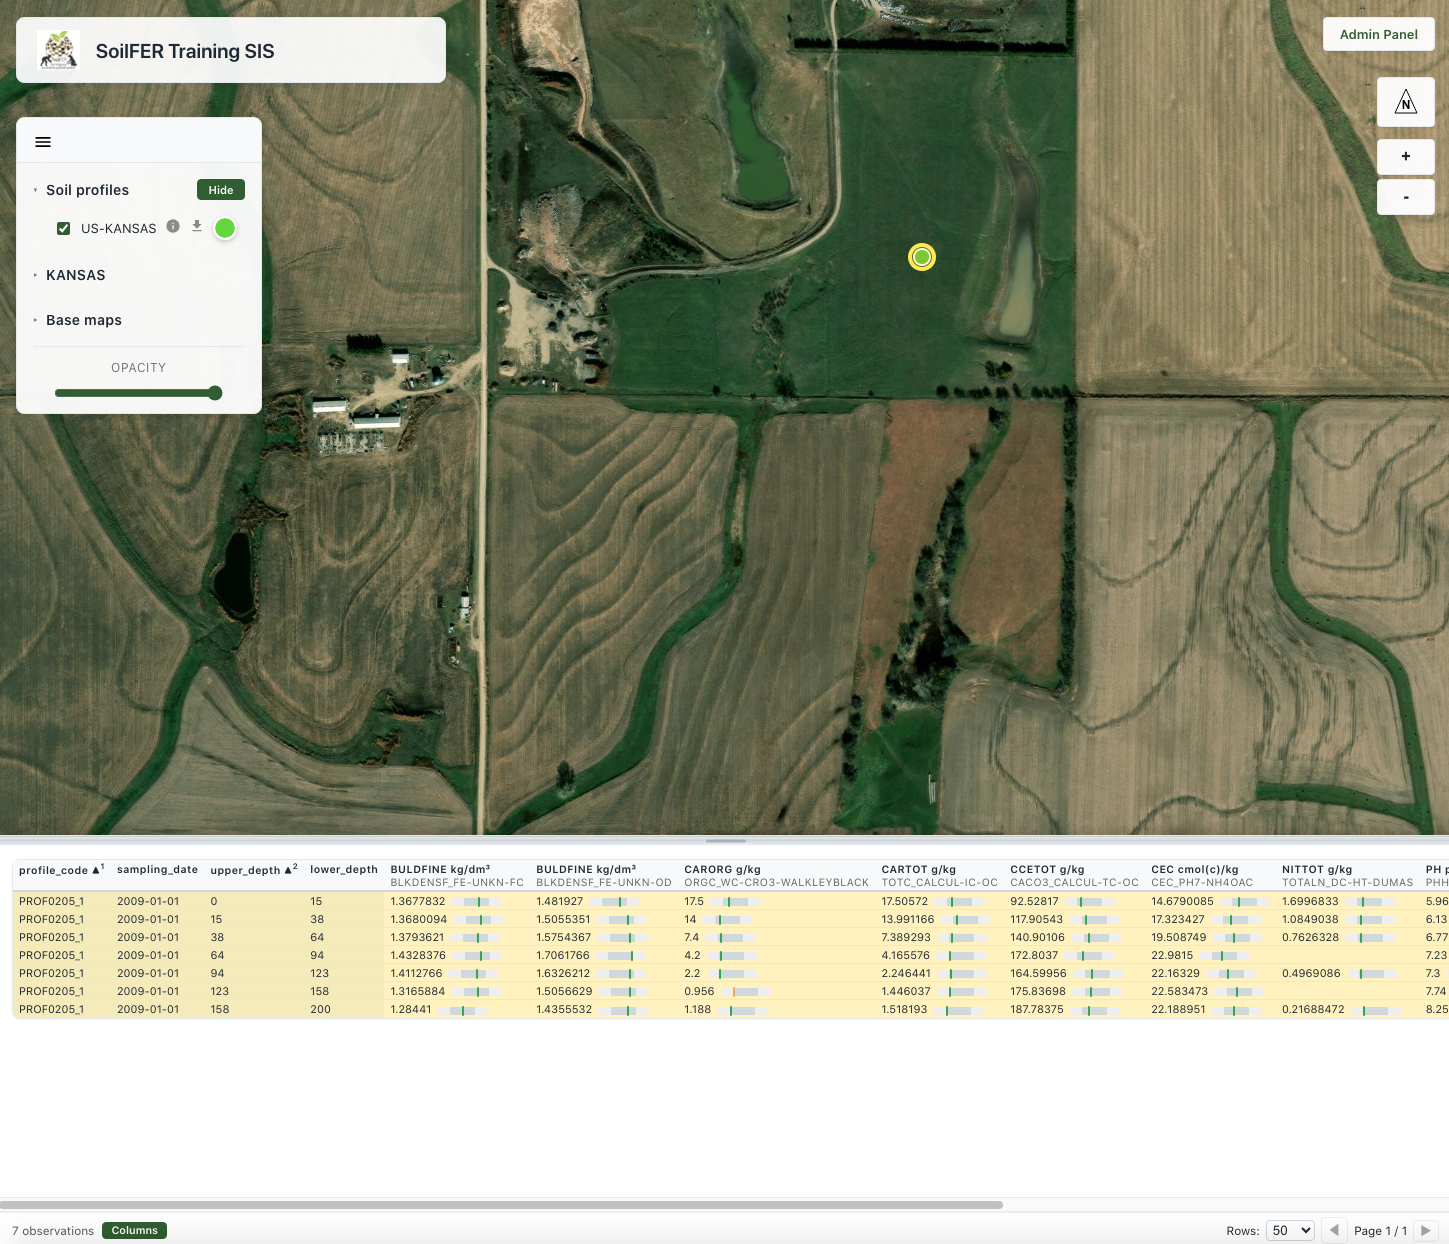Click the 7 observations count text
Screen dimensions: 1449x1244
[53, 1230]
